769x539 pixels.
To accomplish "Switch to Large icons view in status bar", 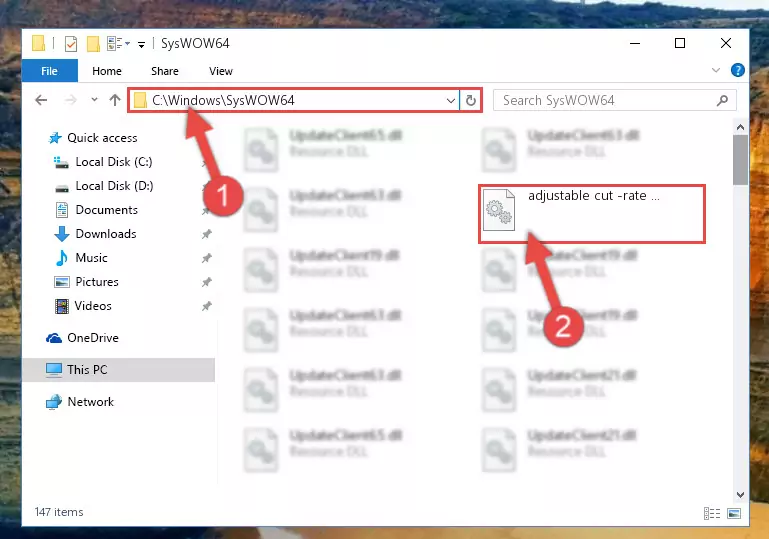I will (734, 513).
